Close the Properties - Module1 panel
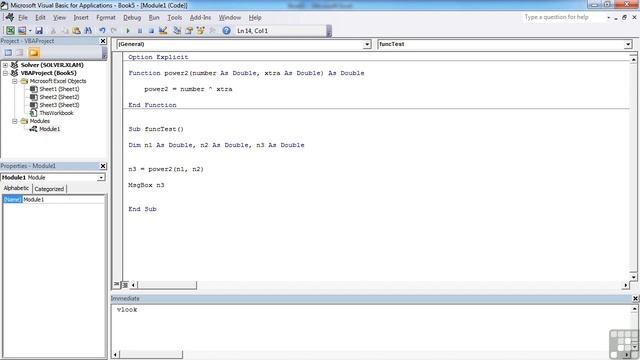Viewport: 640px width, 360px height. click(103, 166)
